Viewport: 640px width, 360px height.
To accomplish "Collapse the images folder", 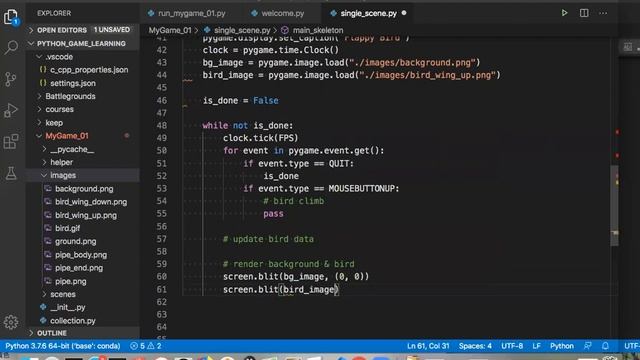I will point(83,175).
